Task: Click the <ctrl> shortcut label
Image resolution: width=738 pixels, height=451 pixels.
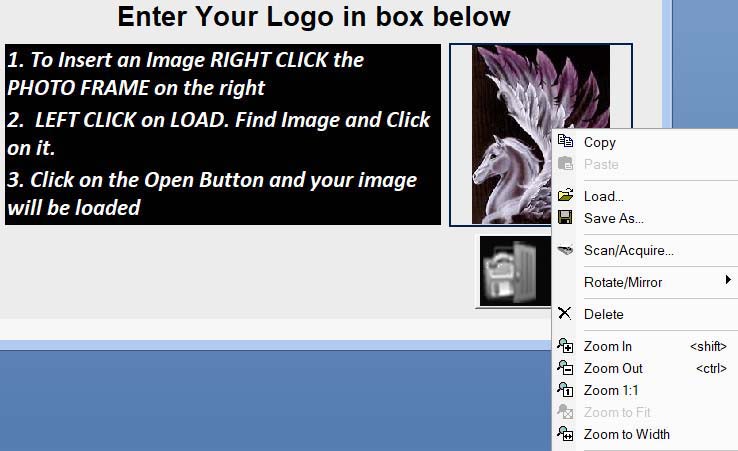Action: click(x=712, y=368)
